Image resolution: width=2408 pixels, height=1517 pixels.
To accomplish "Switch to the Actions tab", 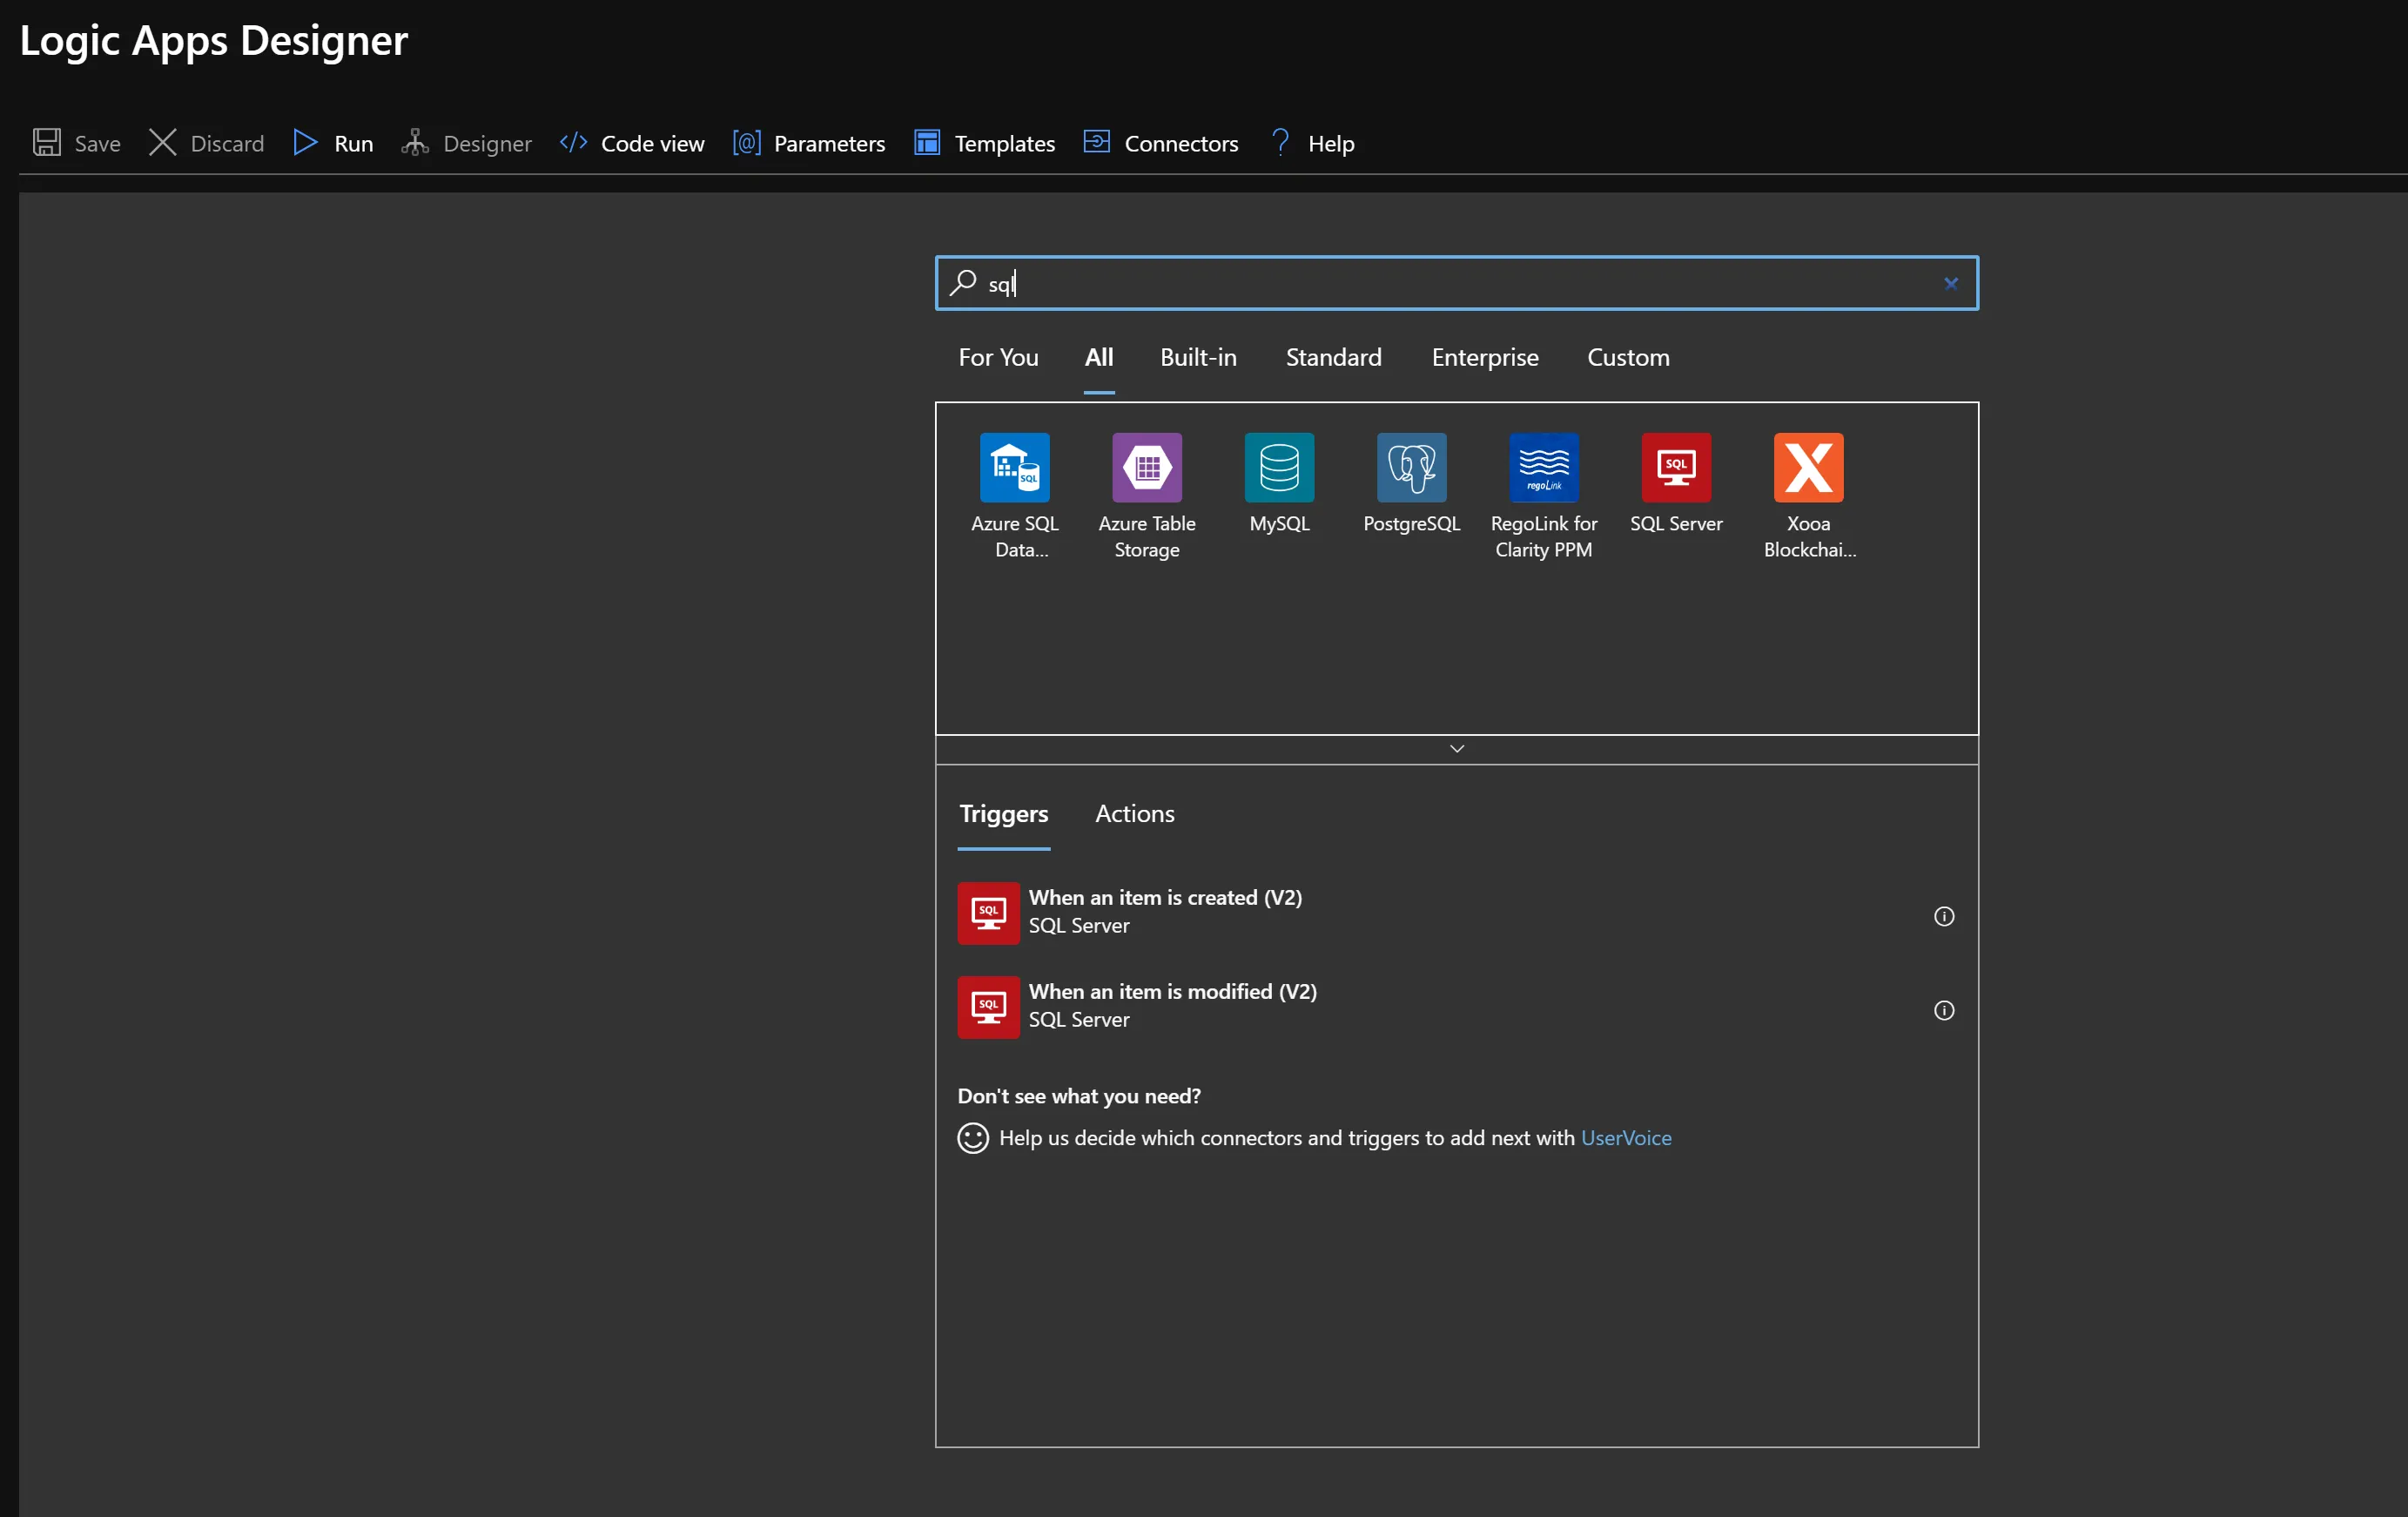I will 1134,813.
